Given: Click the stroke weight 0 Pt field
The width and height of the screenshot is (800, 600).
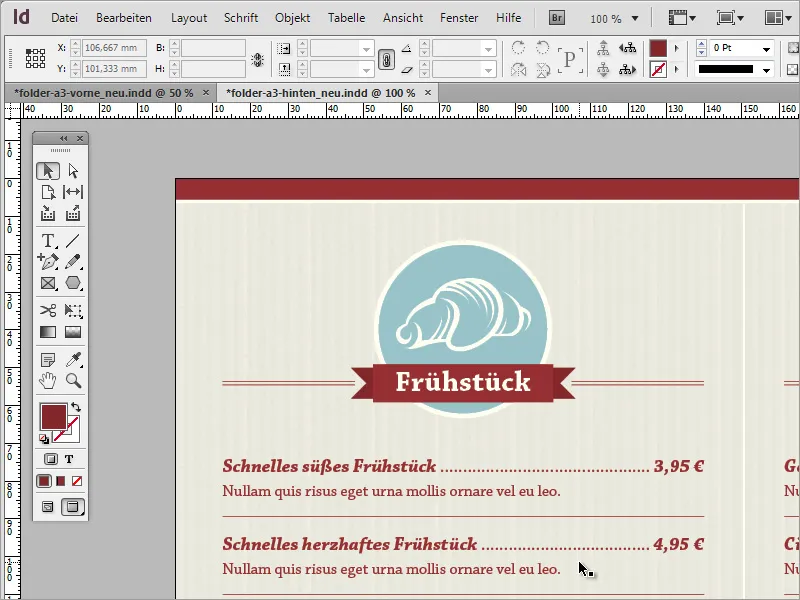Looking at the screenshot, I should (x=734, y=48).
